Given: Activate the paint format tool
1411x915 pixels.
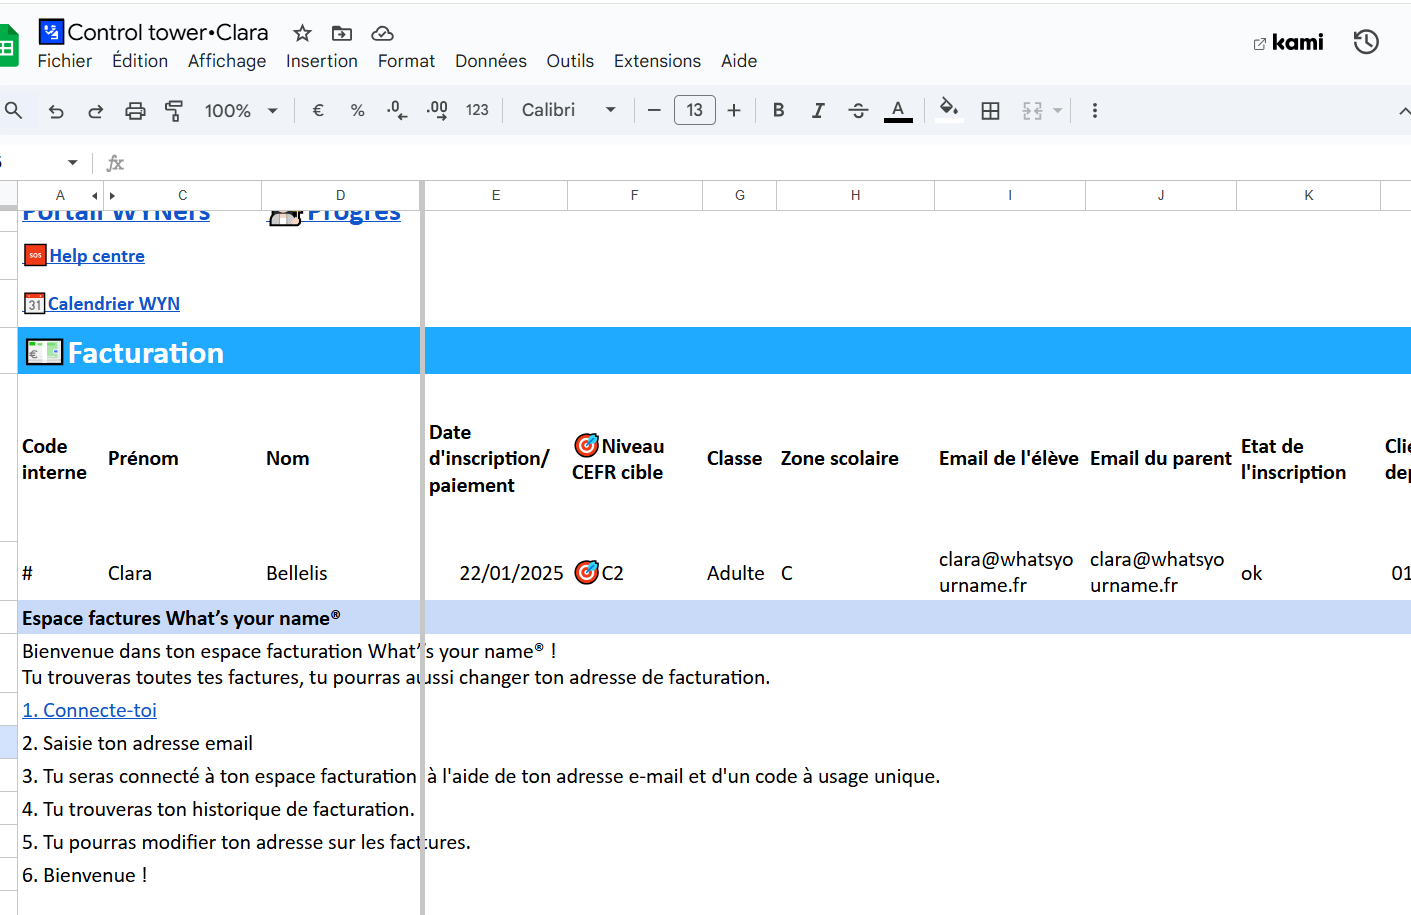Looking at the screenshot, I should coord(174,111).
